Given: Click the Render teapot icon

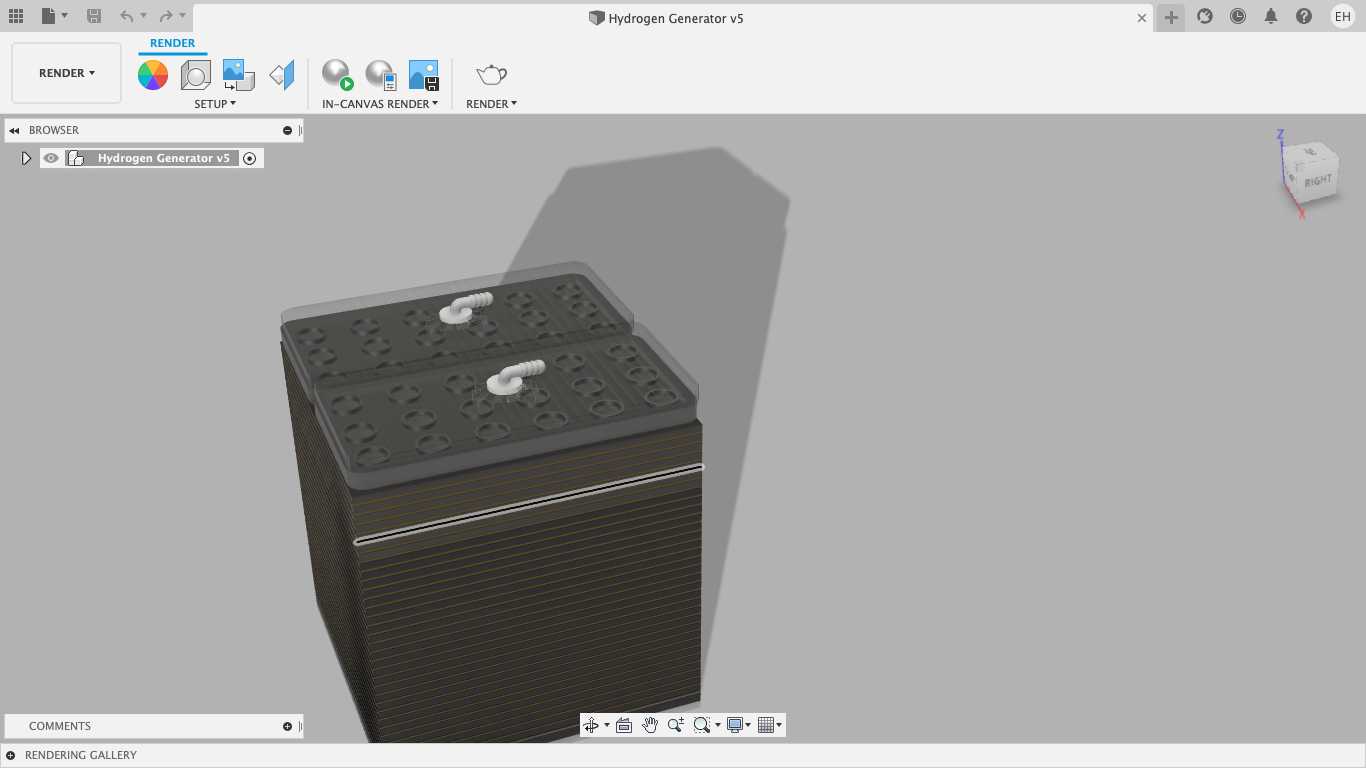Looking at the screenshot, I should (x=491, y=75).
